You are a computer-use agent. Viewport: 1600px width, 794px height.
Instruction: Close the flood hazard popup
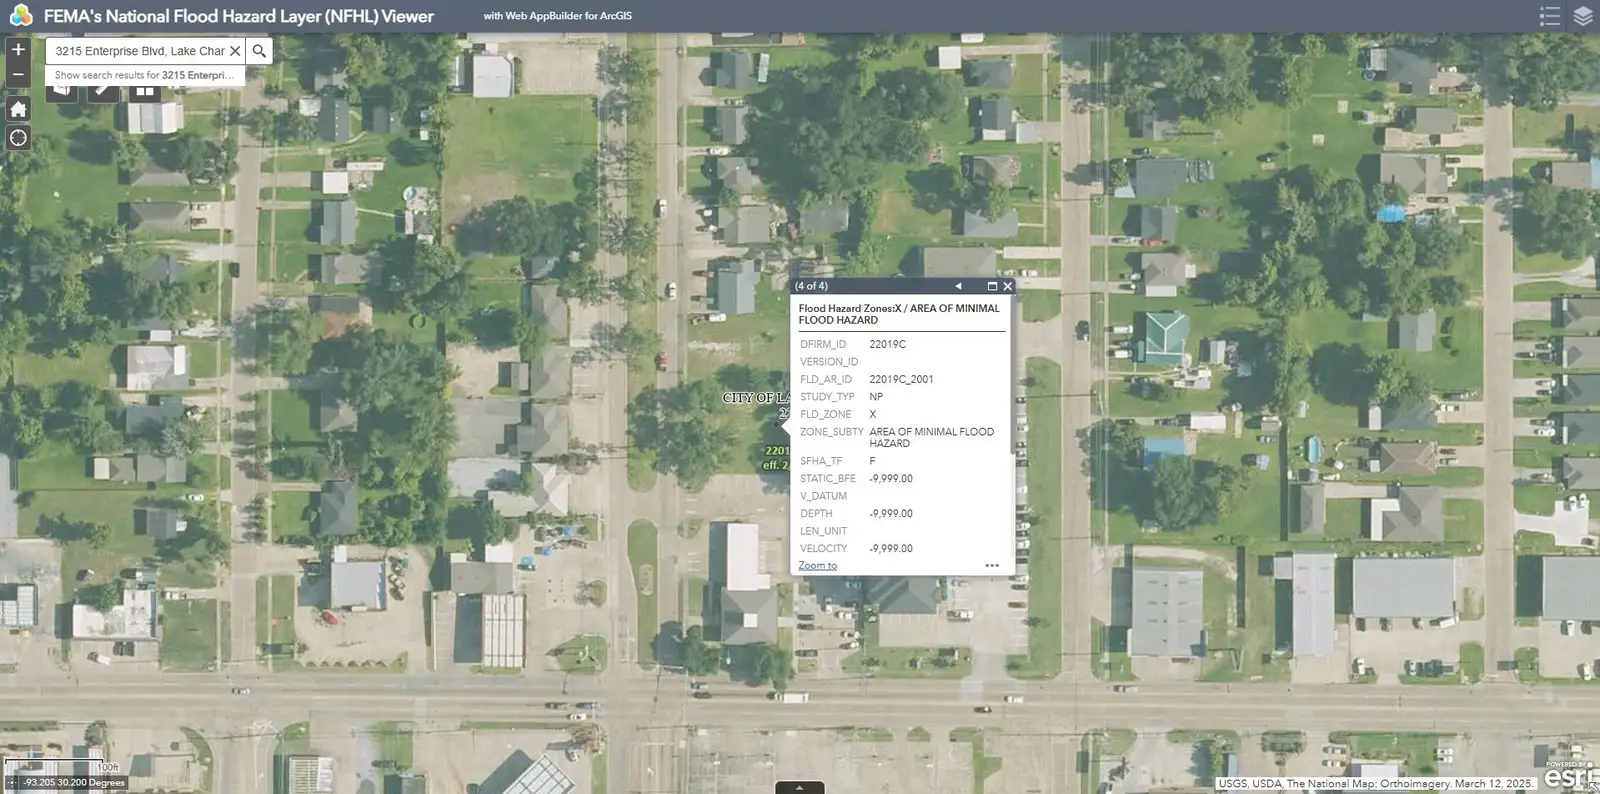(1007, 286)
